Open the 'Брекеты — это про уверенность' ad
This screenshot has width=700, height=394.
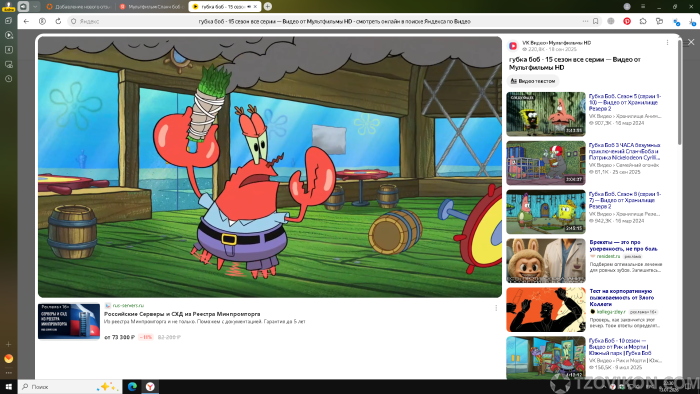pyautogui.click(x=624, y=245)
